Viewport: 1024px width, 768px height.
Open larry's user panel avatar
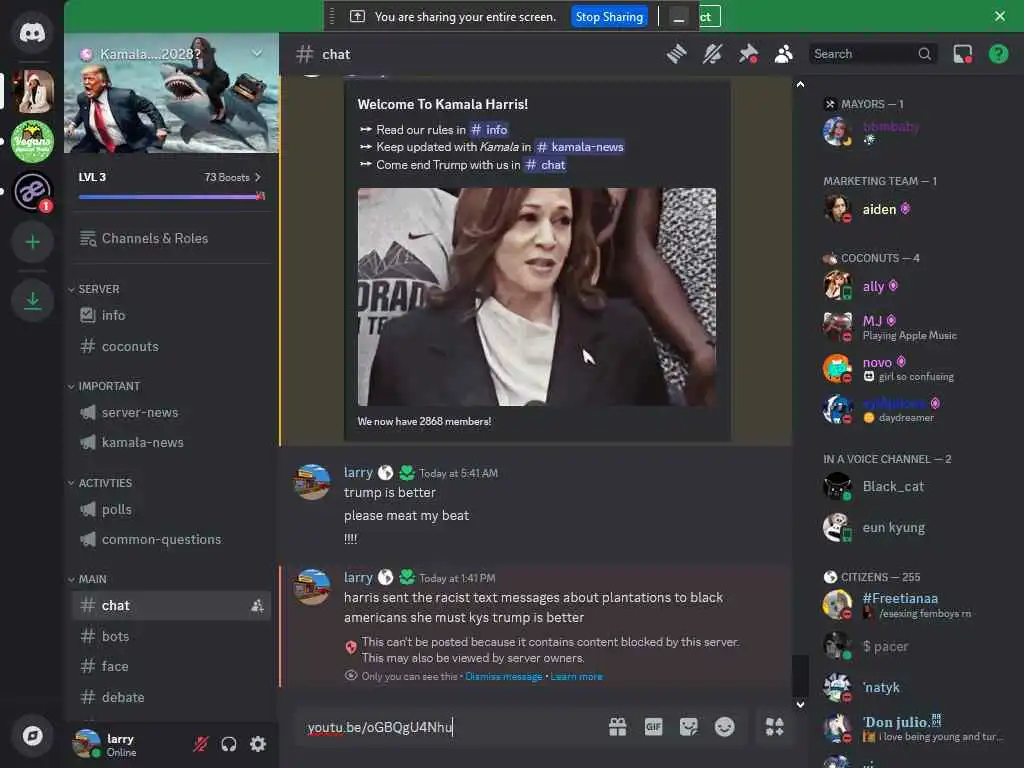tap(86, 744)
